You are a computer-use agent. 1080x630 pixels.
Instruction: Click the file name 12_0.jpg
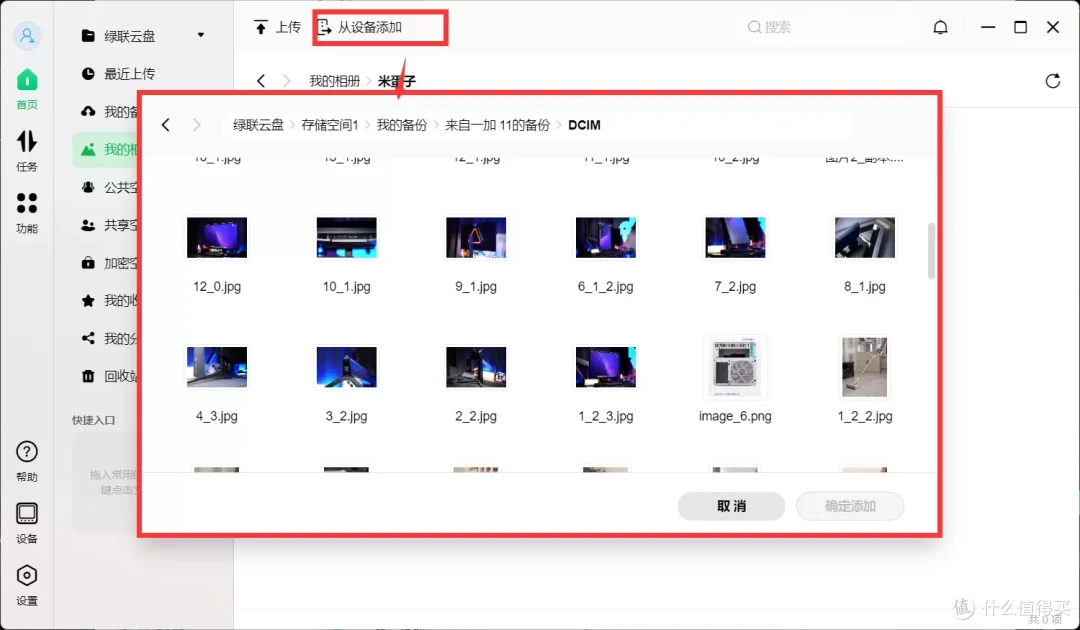(x=217, y=286)
